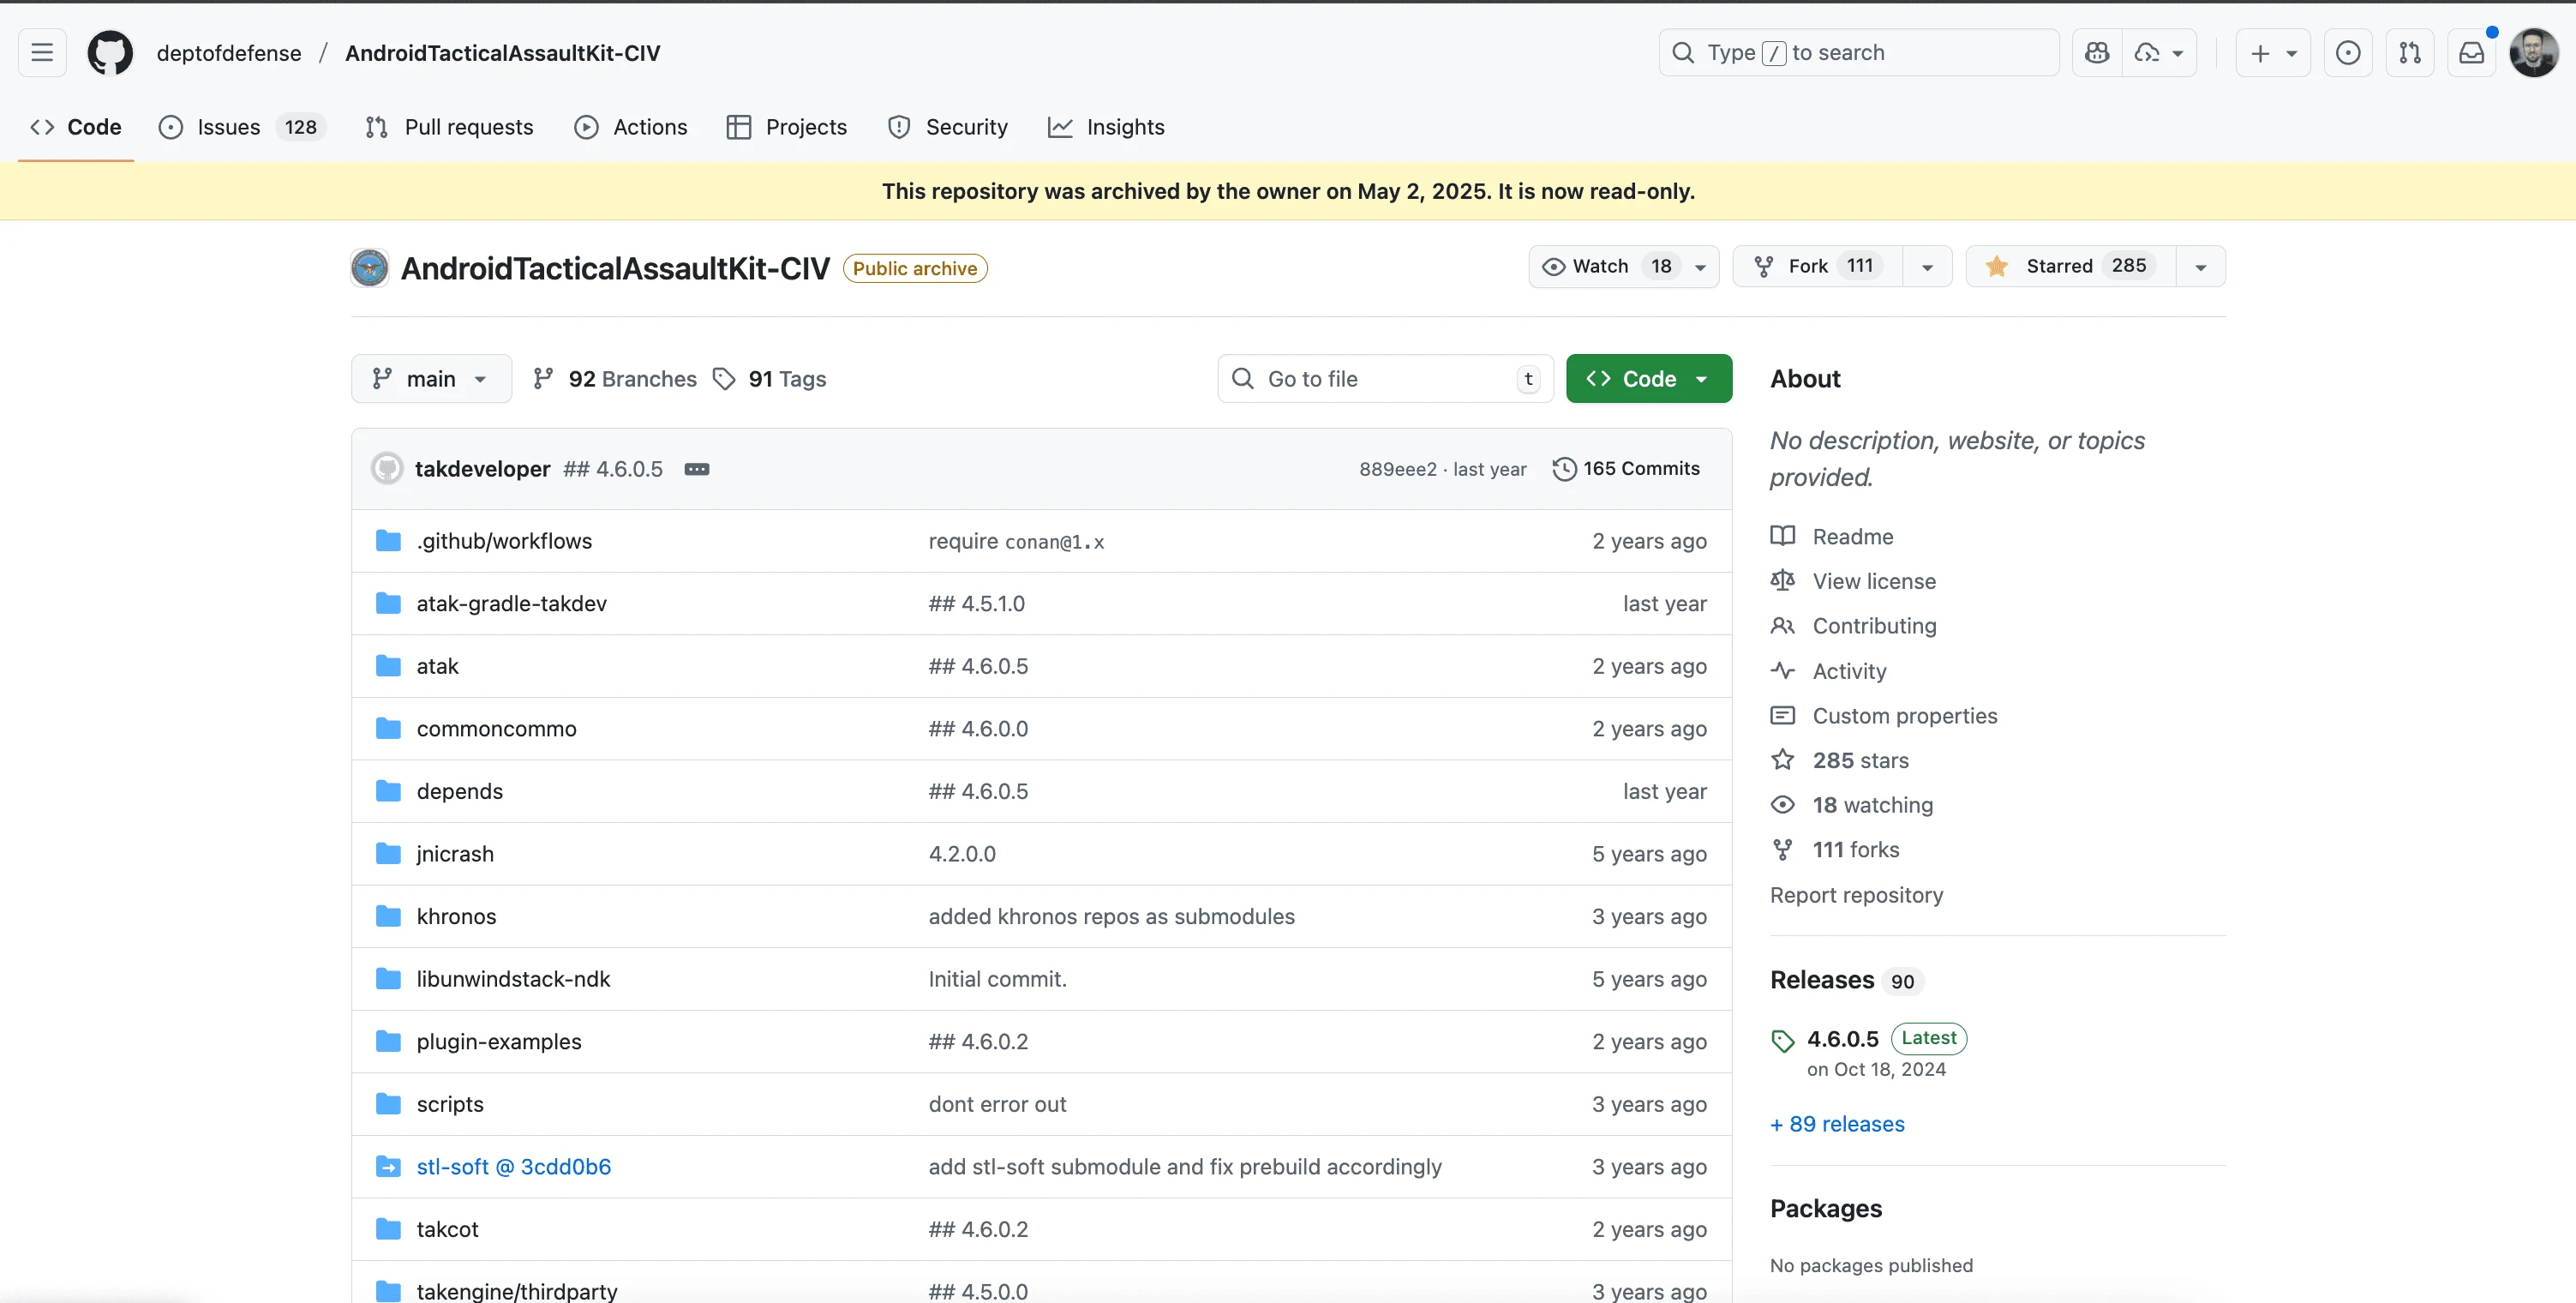Expand commit message ellipsis button
Image resolution: width=2576 pixels, height=1303 pixels.
(x=697, y=469)
